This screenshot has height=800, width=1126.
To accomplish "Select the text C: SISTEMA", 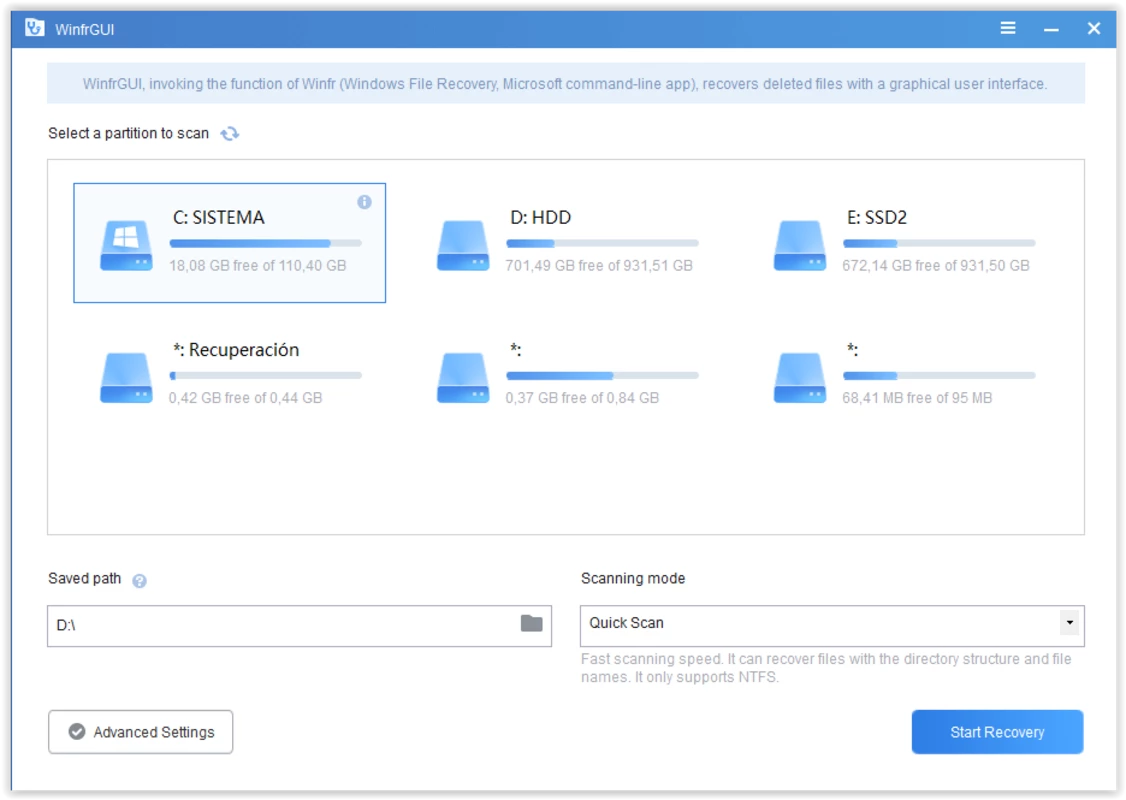I will (218, 217).
